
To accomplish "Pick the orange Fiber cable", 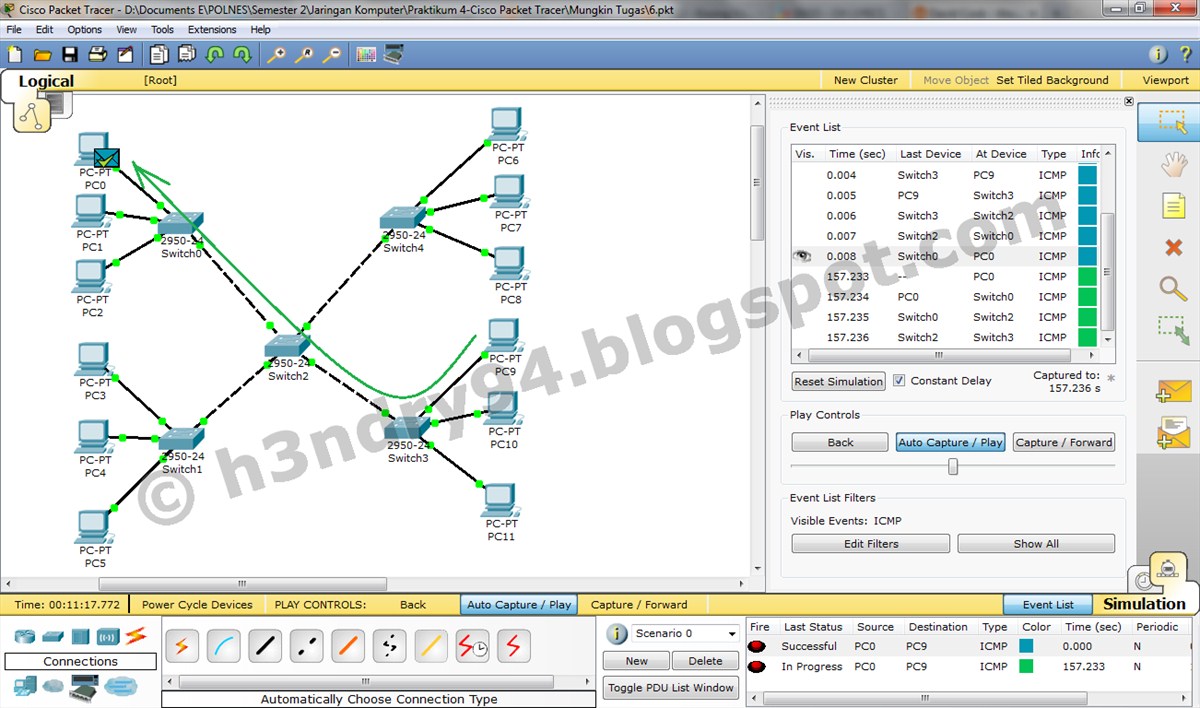I will 348,647.
